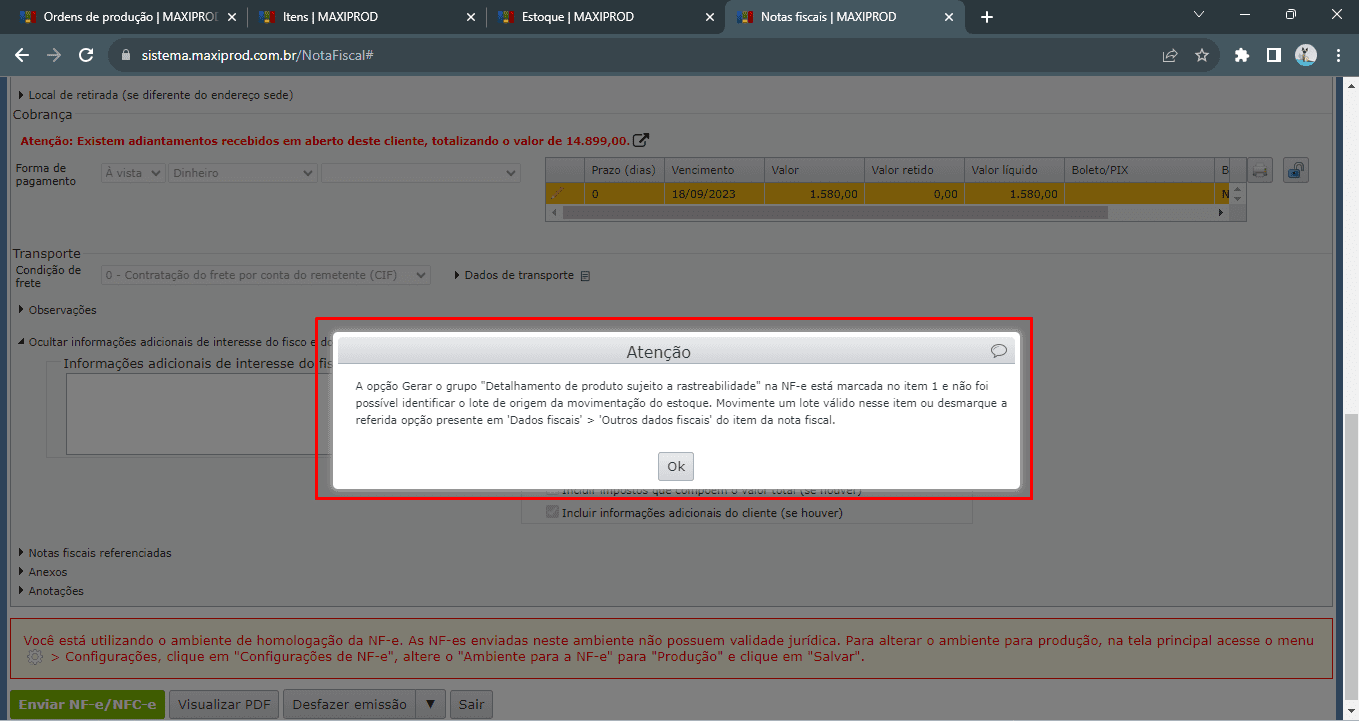Click the Boleto/PIX column header
Image resolution: width=1359 pixels, height=721 pixels.
(1139, 170)
